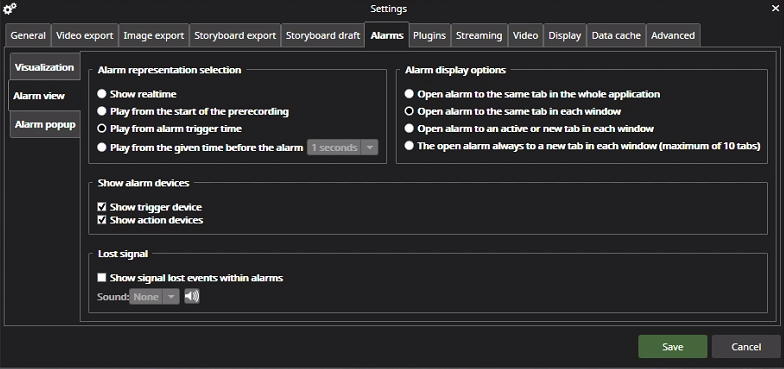The height and width of the screenshot is (369, 784).
Task: Open the Video export tab
Action: pos(84,36)
